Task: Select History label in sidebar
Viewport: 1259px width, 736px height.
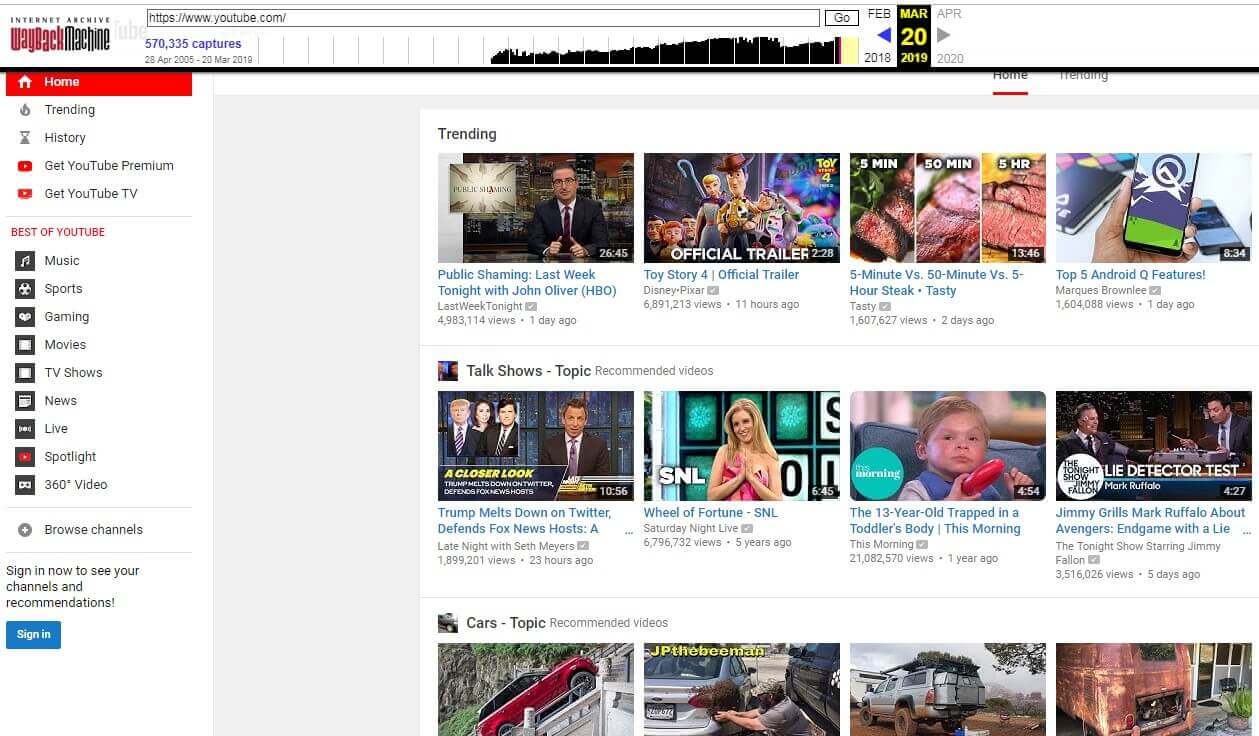Action: [x=65, y=138]
